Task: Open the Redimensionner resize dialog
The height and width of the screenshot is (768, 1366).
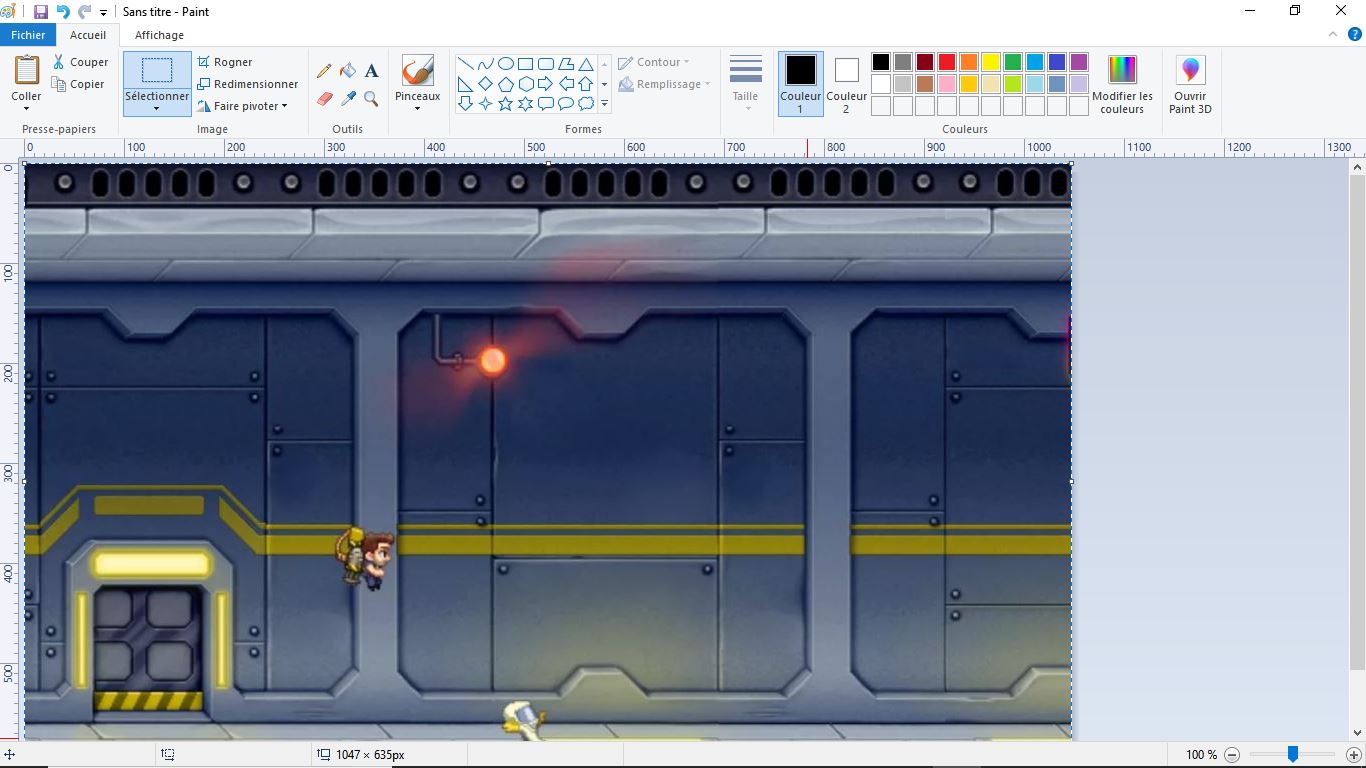Action: 248,84
